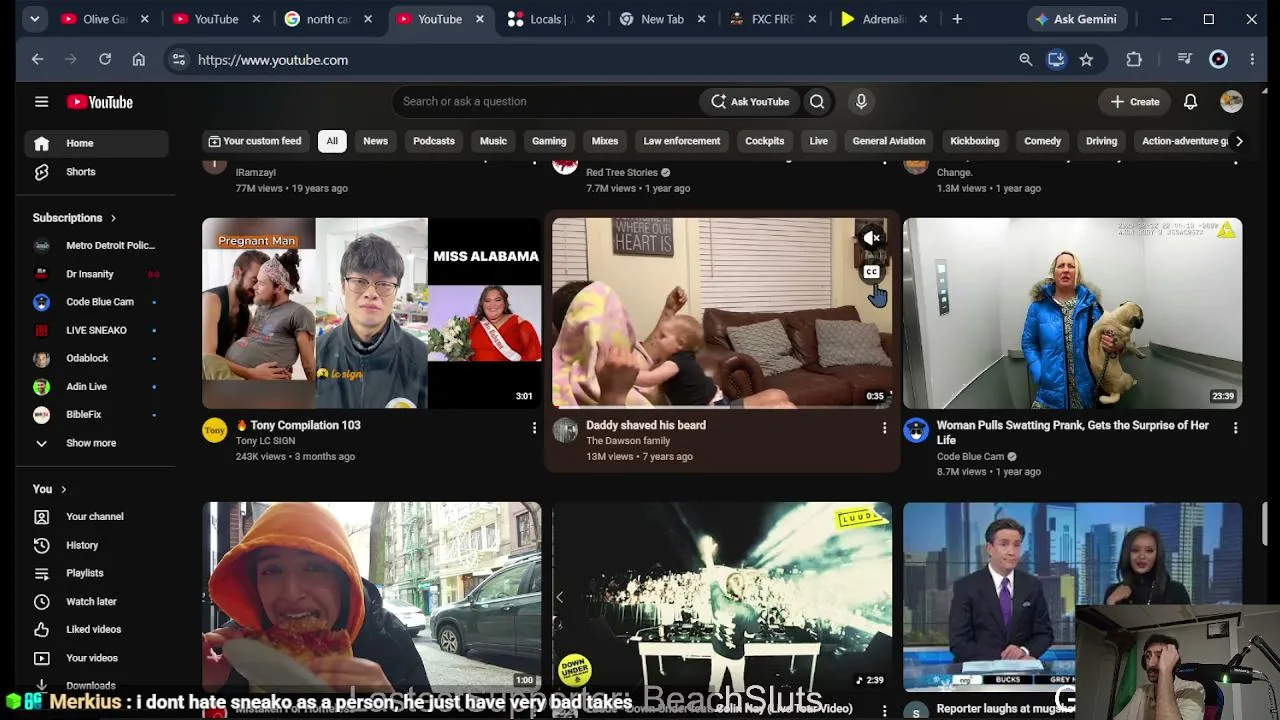Image resolution: width=1280 pixels, height=720 pixels.
Task: Select the Mixes filter chip
Action: coord(605,141)
